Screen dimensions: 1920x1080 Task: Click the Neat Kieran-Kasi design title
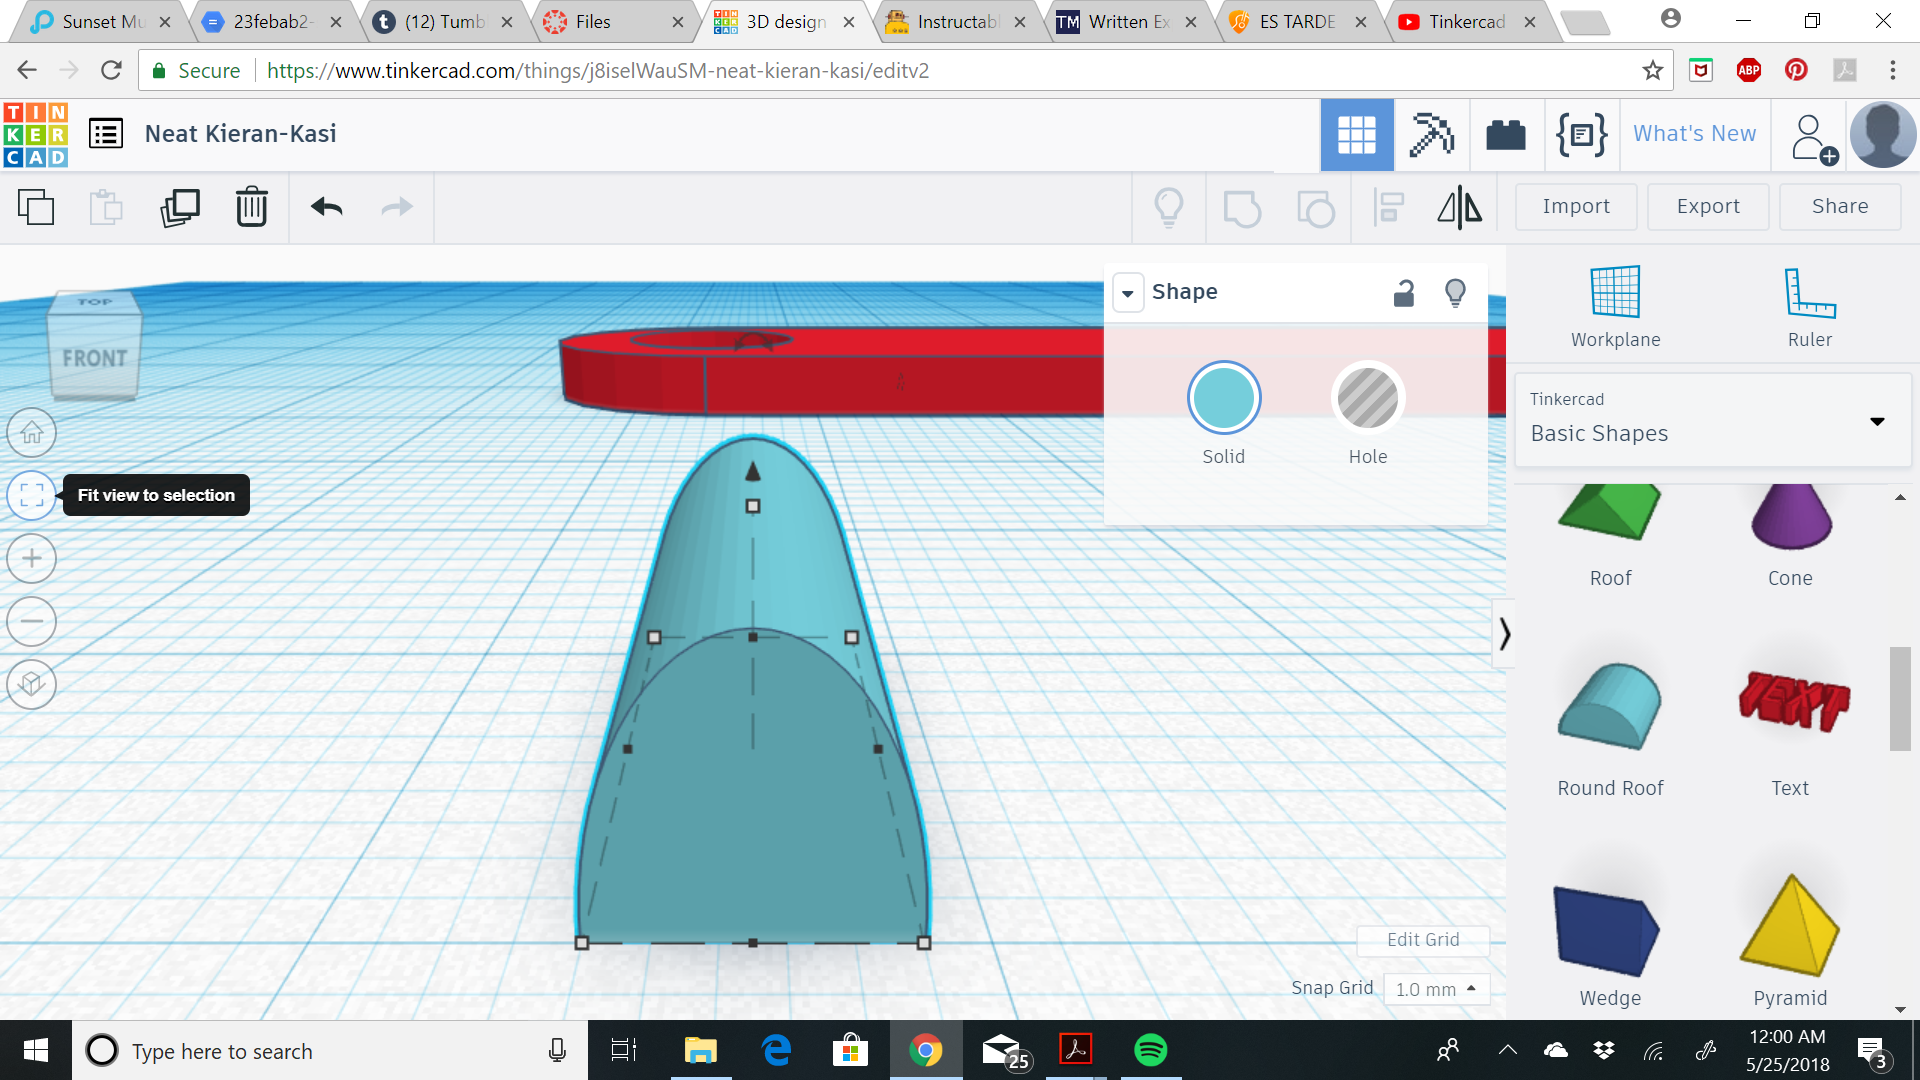tap(240, 134)
